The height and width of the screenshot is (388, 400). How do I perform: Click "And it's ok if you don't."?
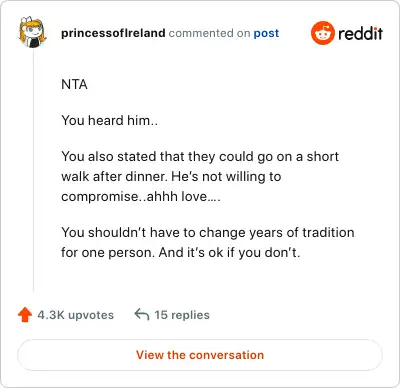[x=229, y=252]
